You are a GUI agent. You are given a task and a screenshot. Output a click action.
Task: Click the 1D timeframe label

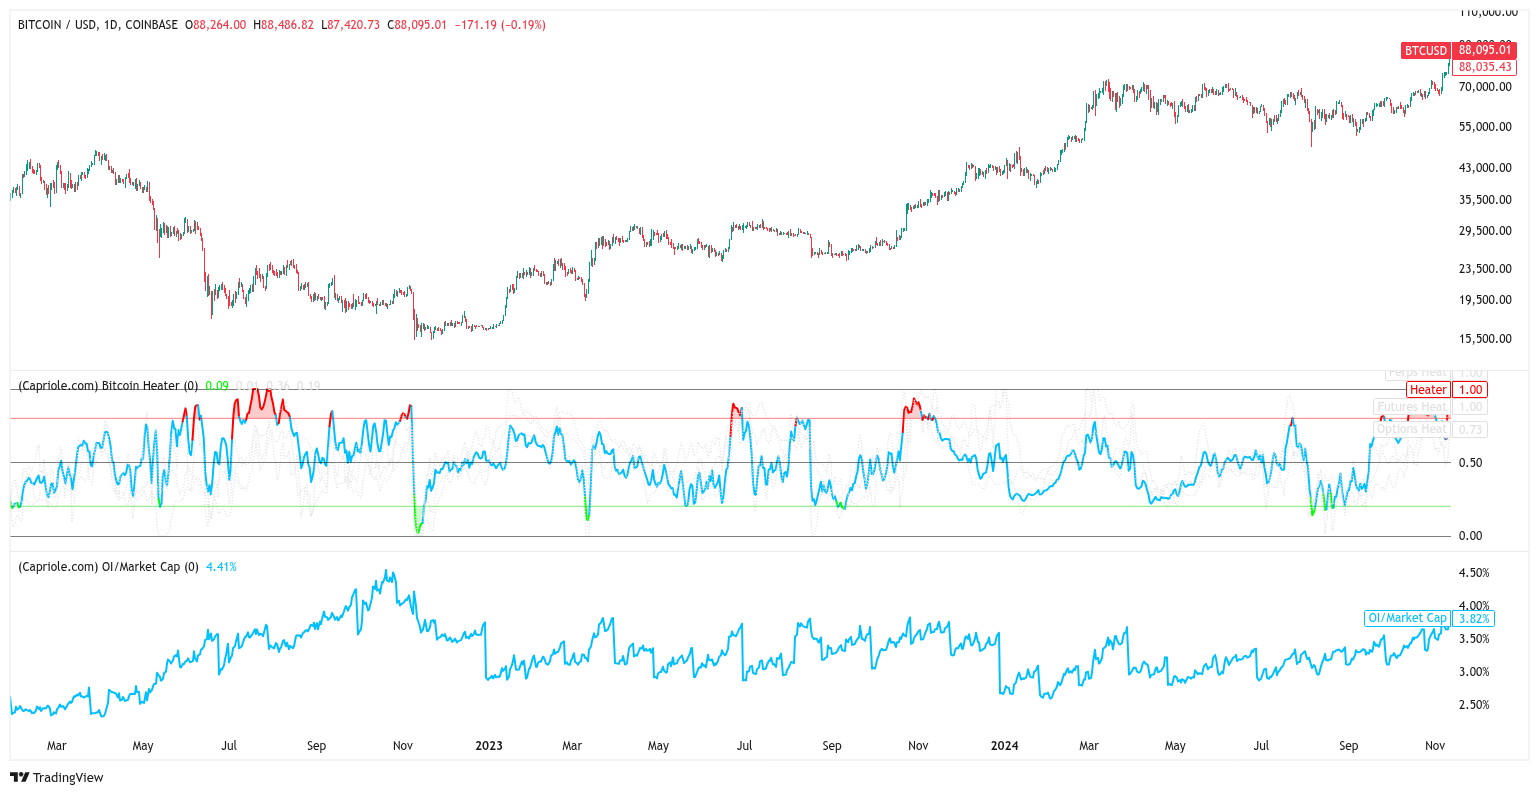[x=109, y=25]
